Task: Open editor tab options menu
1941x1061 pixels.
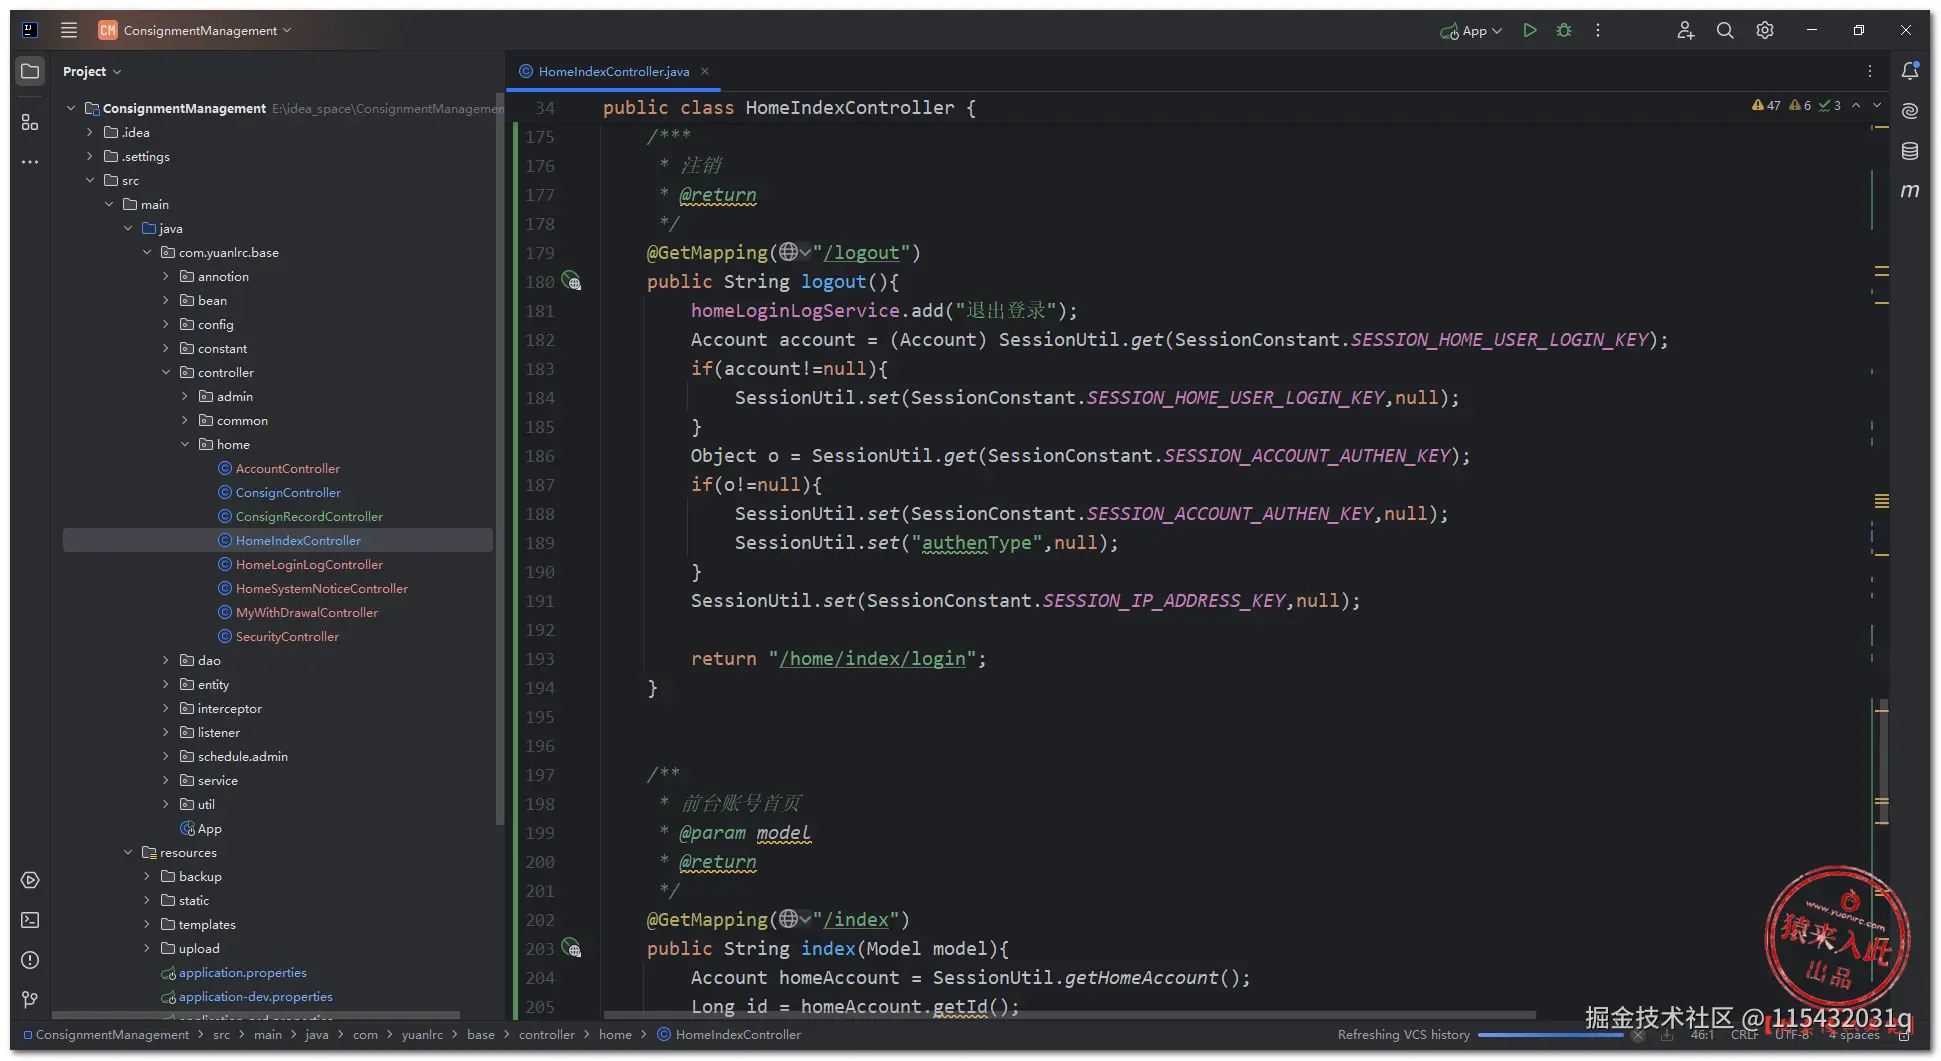Action: pos(1870,71)
